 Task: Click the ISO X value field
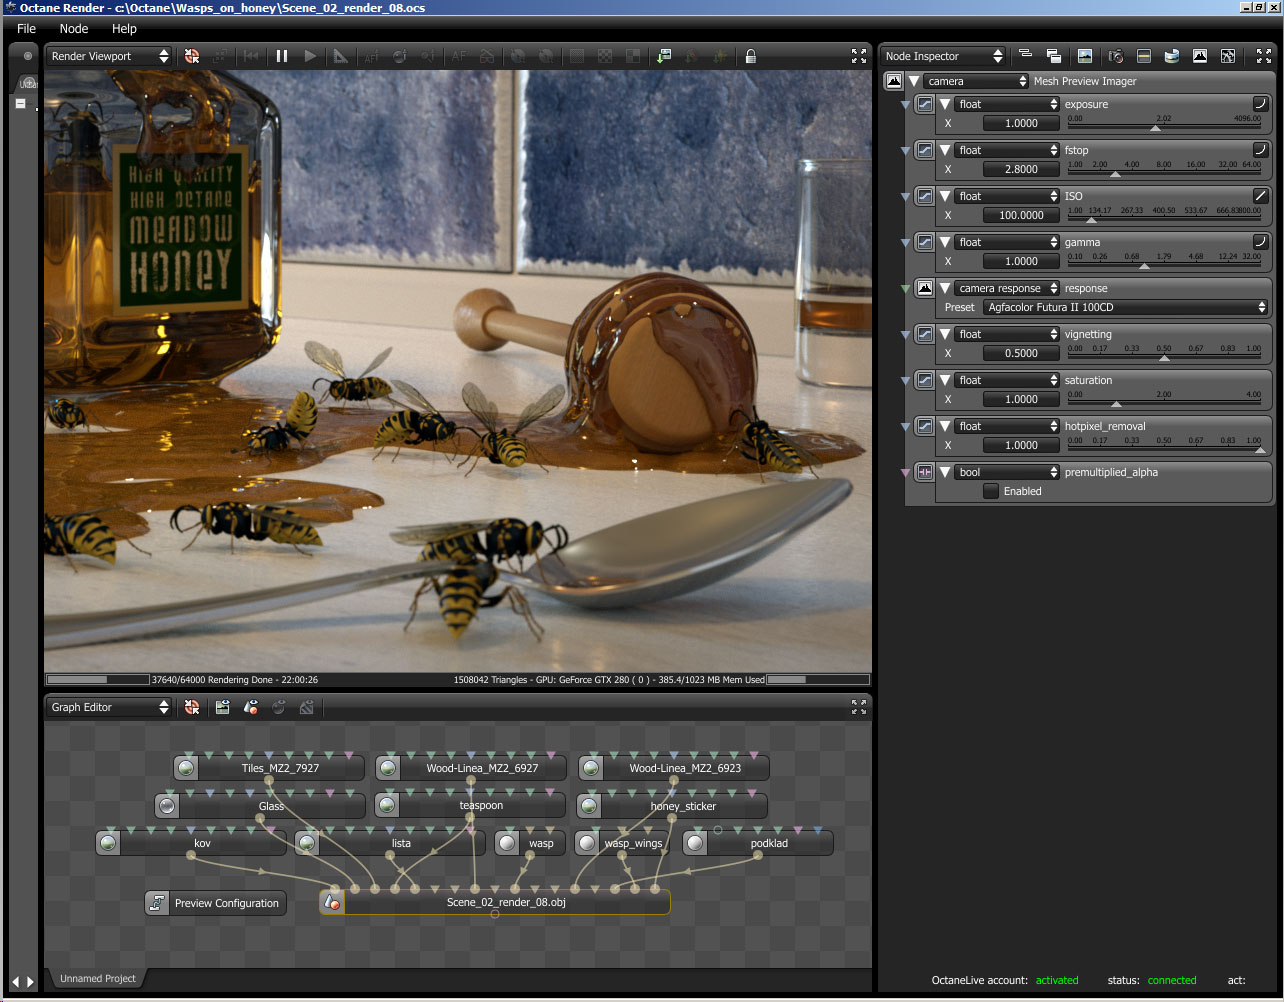pos(1020,215)
